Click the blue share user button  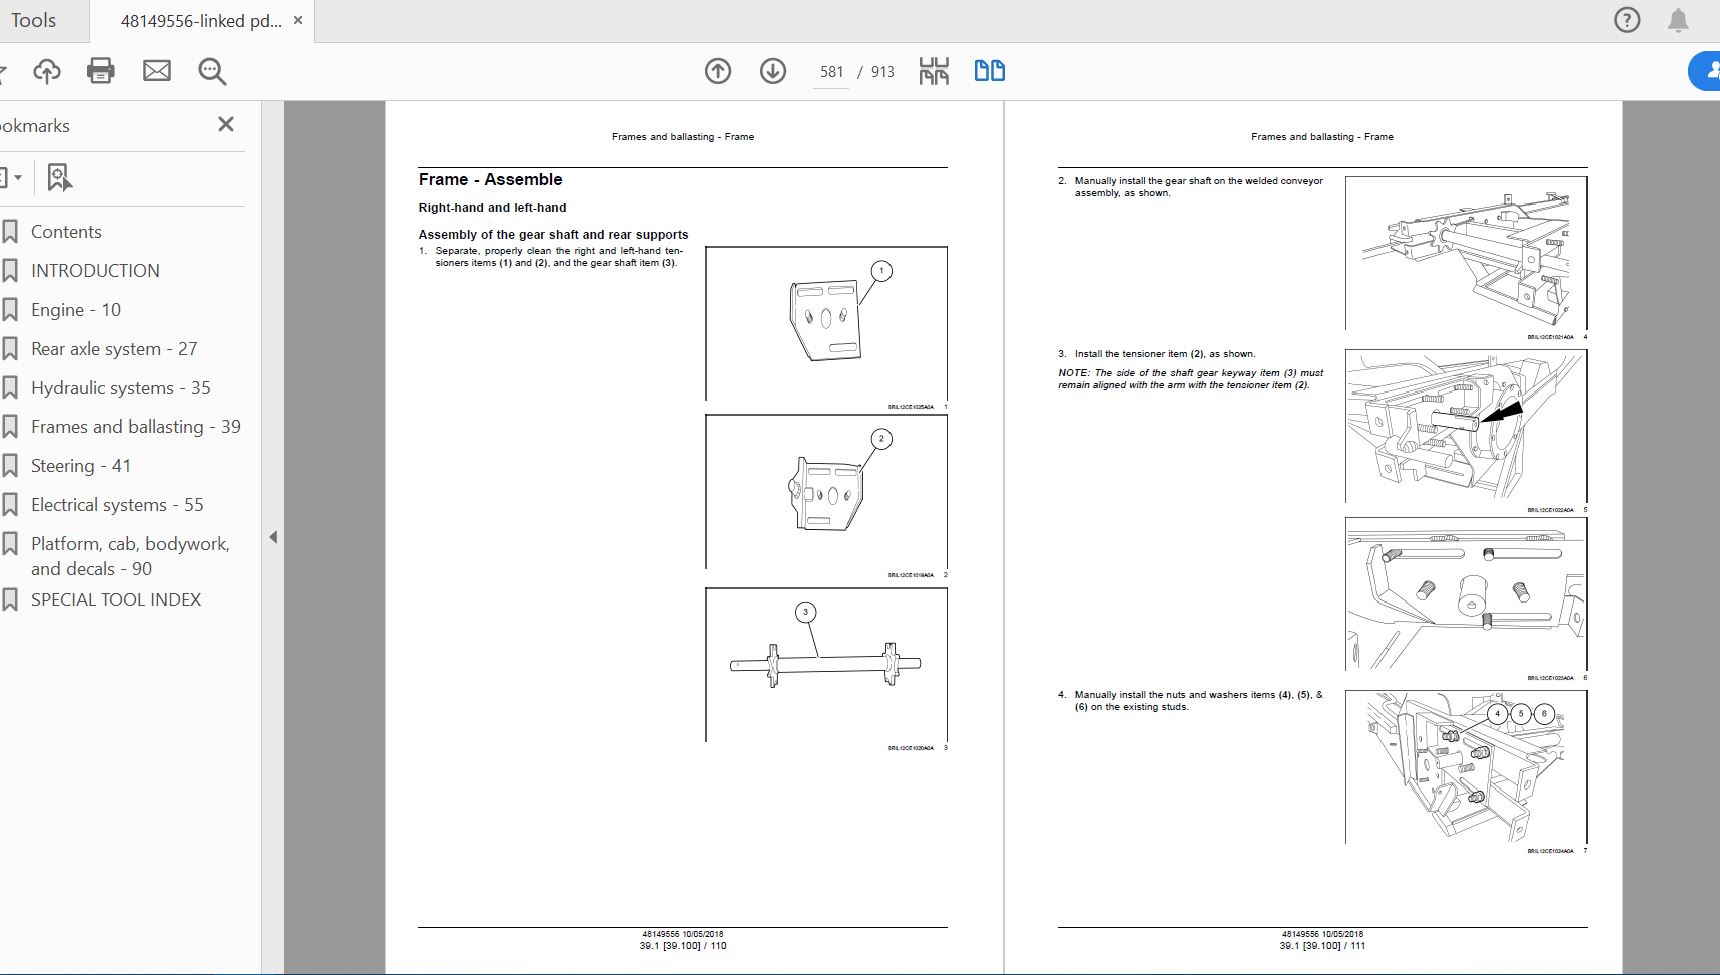coord(1705,71)
